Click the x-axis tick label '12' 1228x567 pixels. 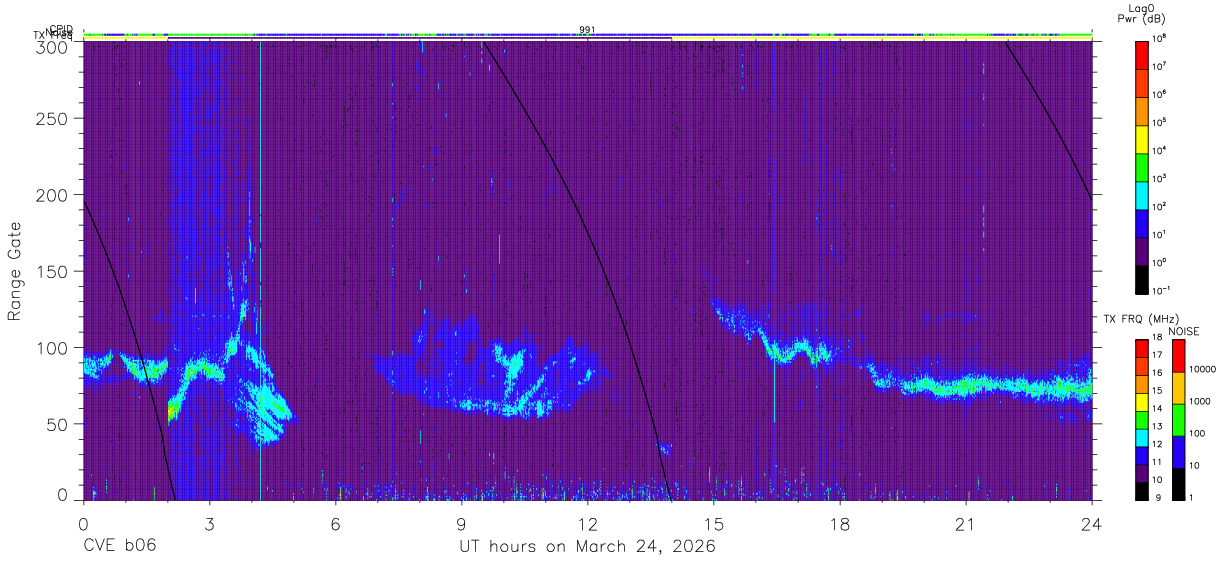tap(587, 523)
